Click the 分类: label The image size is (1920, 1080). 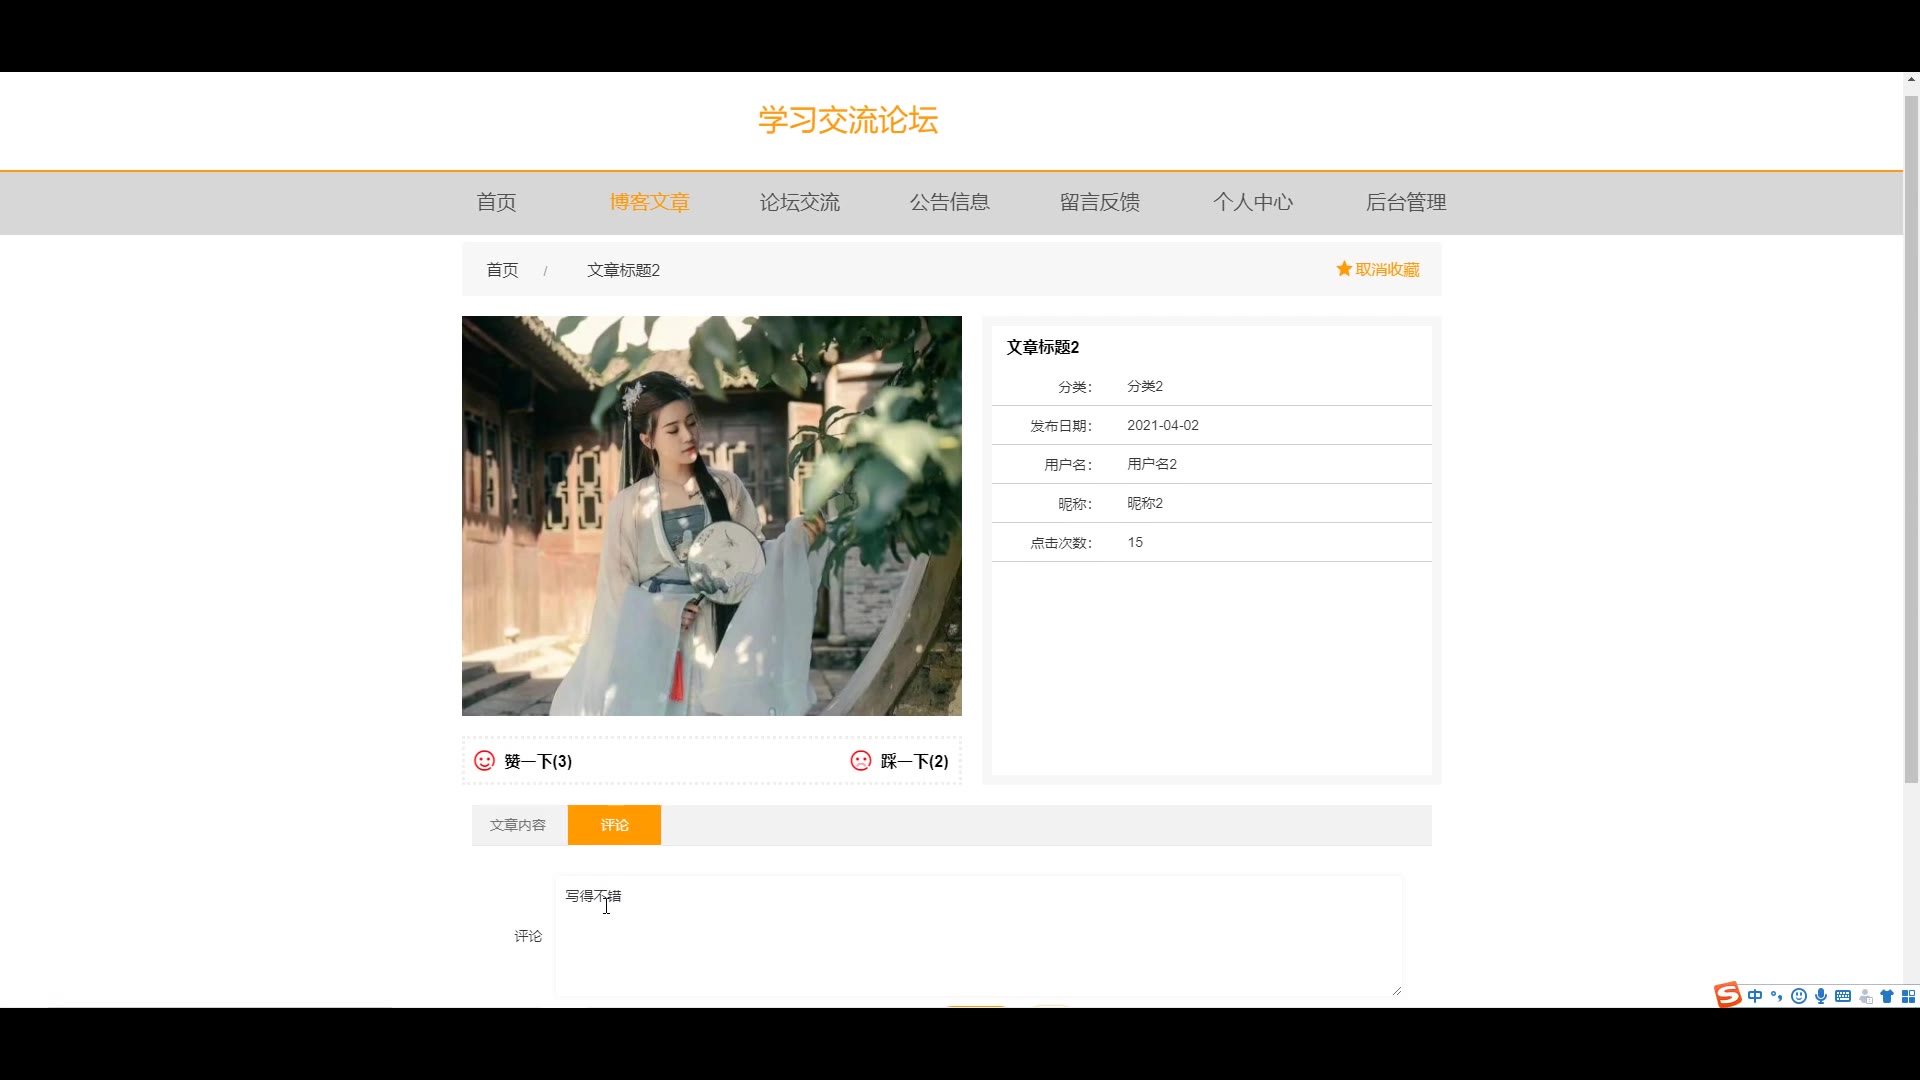(x=1075, y=387)
